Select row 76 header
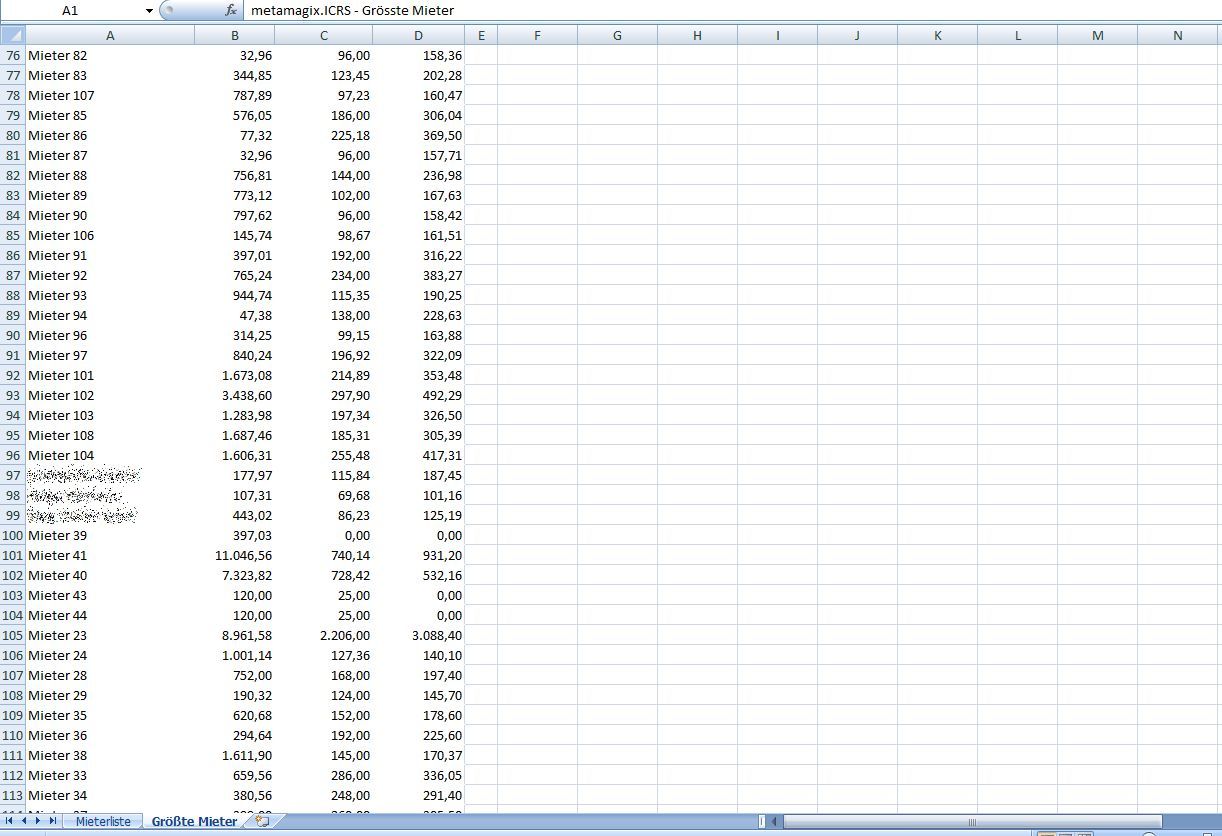Screen dimensions: 1222x836 click(x=12, y=56)
